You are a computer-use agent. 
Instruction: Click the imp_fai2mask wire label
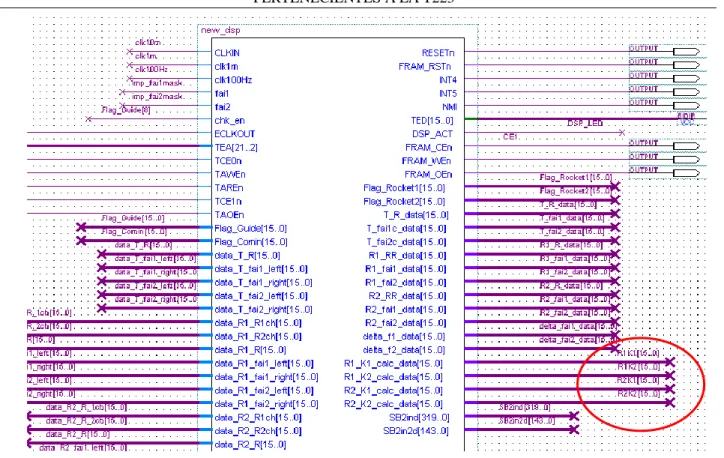click(x=158, y=96)
